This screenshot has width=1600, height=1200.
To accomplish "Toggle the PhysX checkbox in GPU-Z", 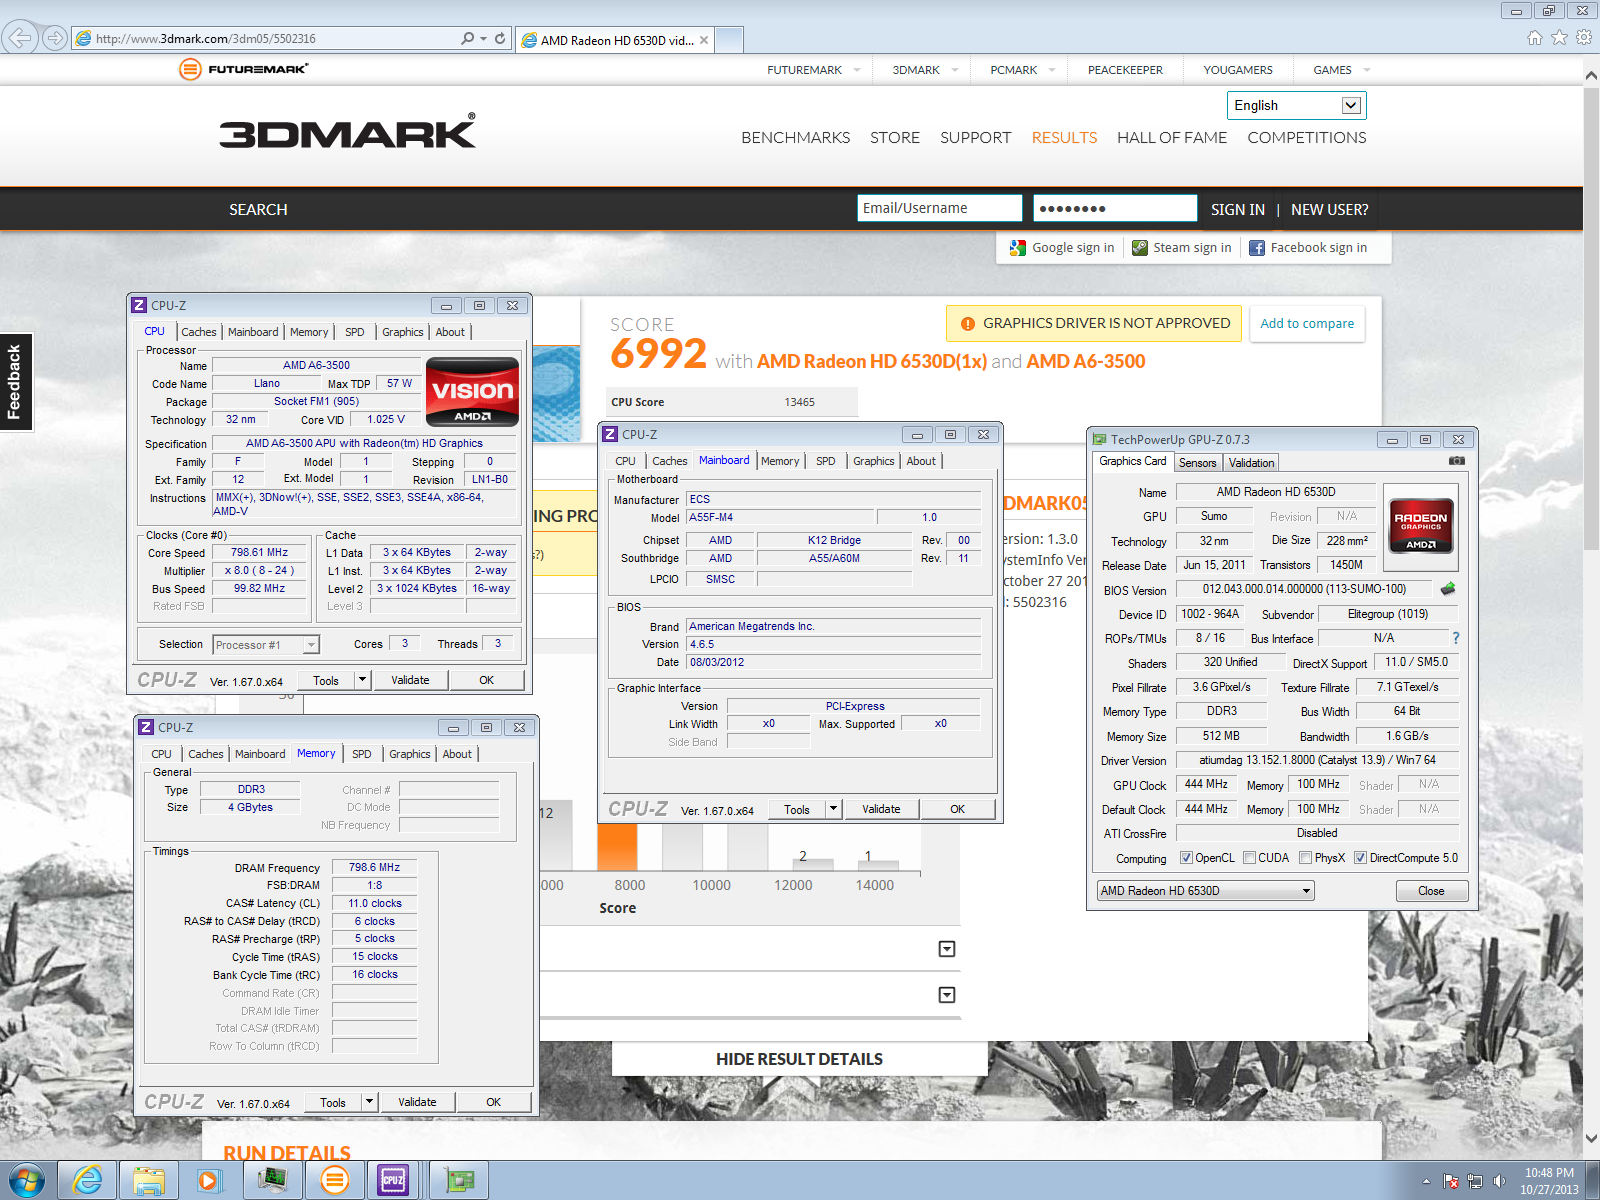I will pos(1305,858).
